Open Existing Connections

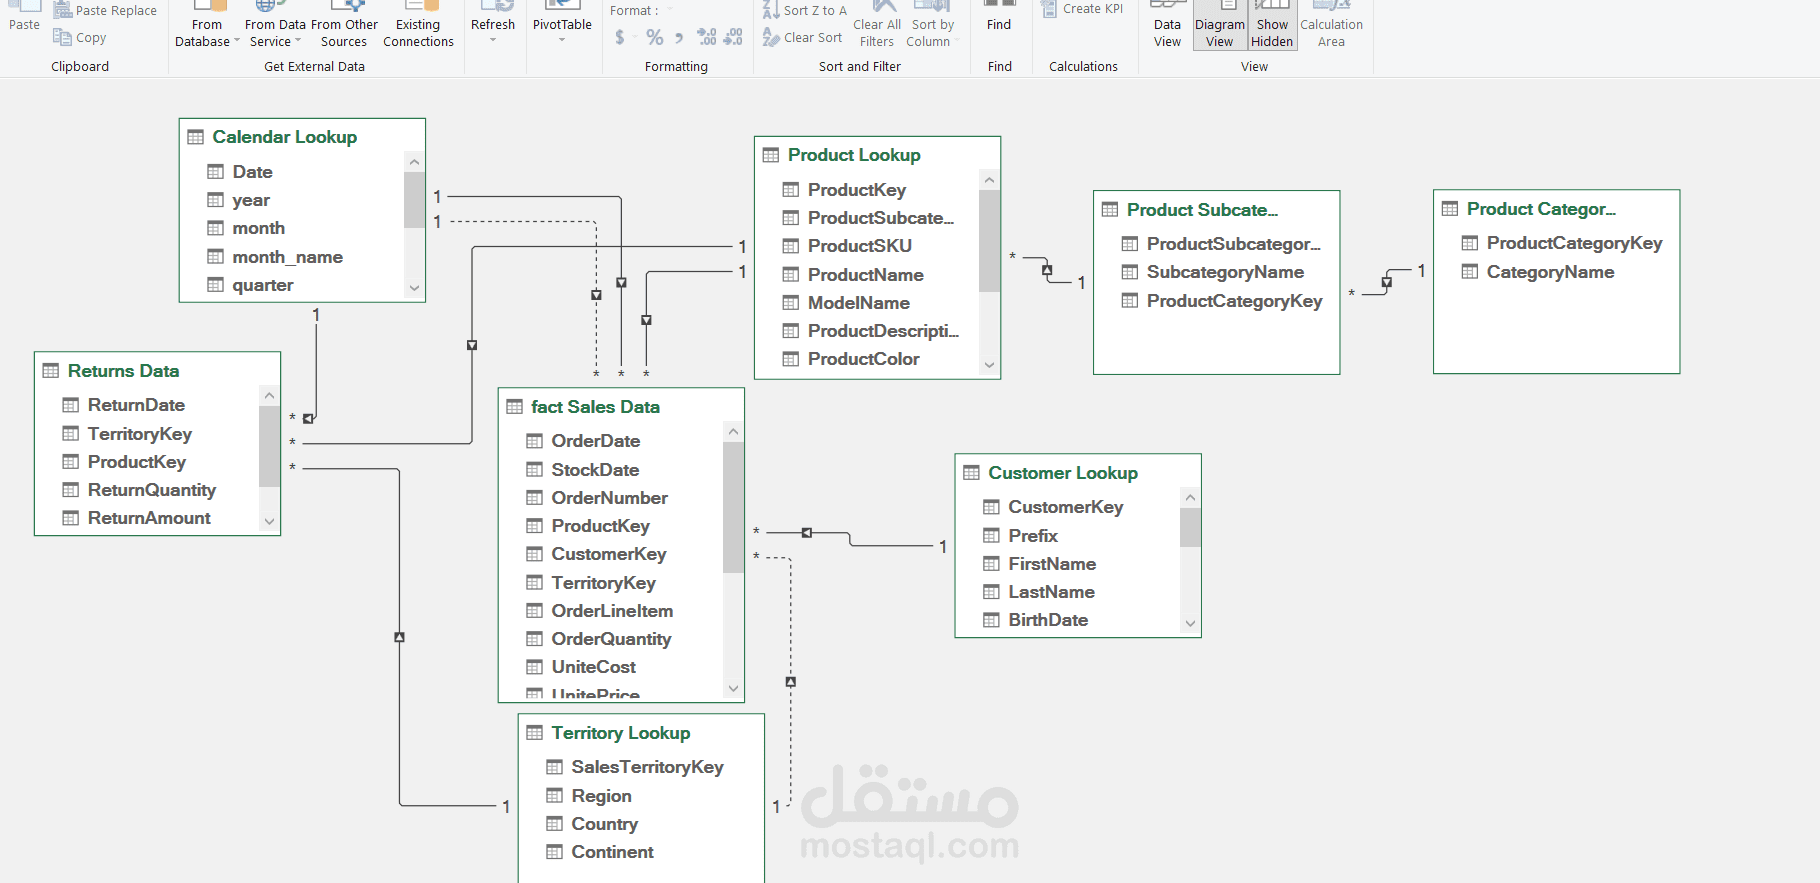[418, 26]
